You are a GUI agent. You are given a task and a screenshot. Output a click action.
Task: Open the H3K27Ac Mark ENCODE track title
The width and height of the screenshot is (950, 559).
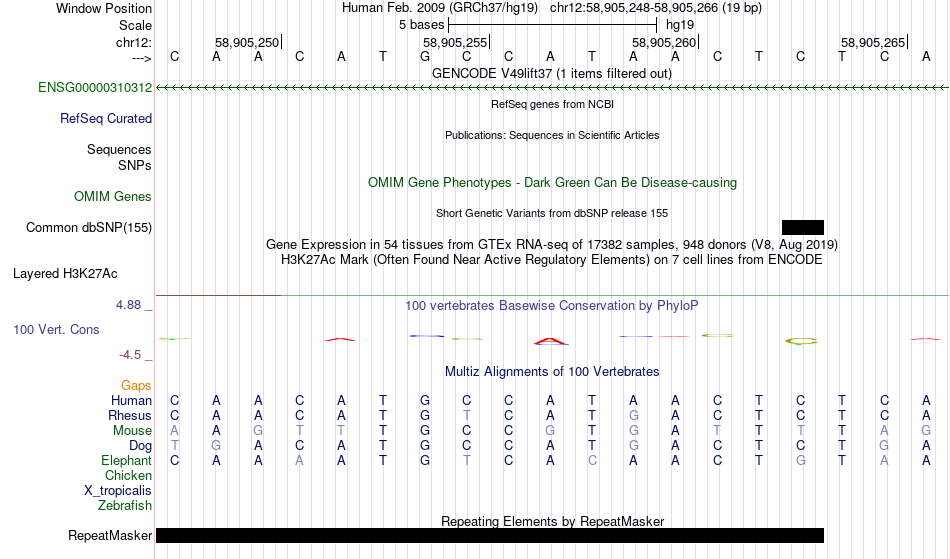coord(552,260)
